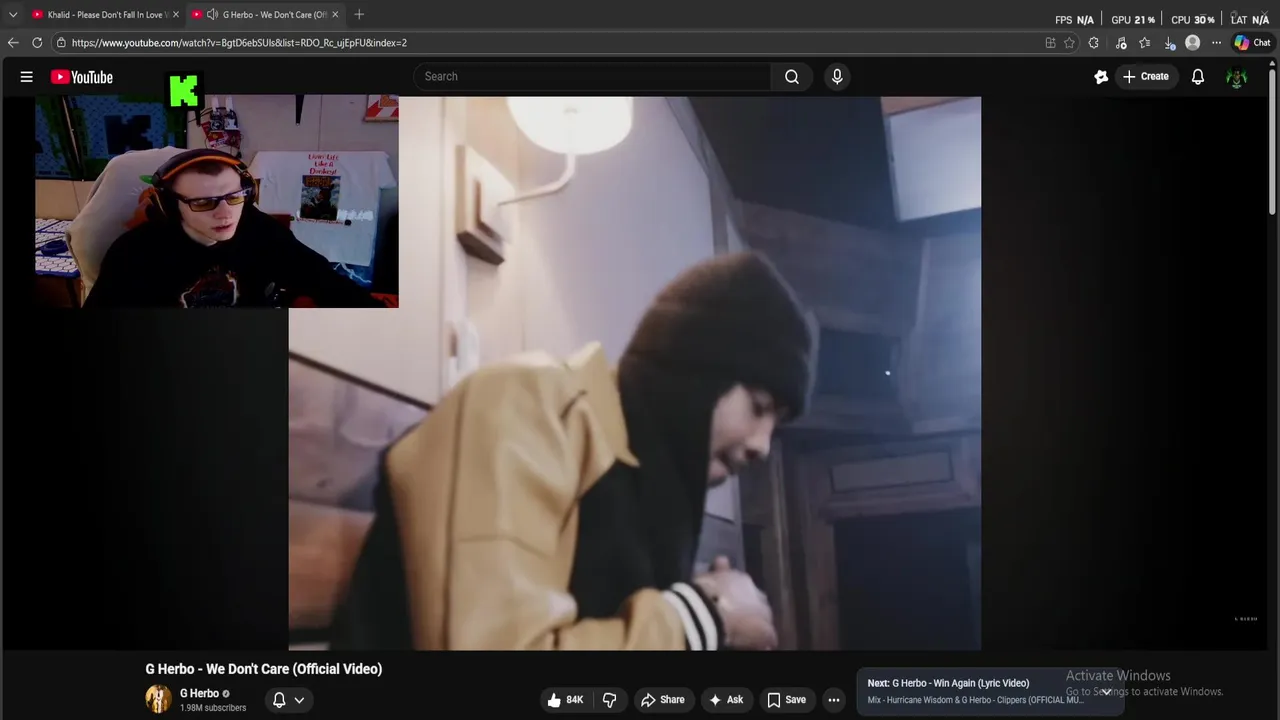Start voice search with microphone icon
The width and height of the screenshot is (1280, 720).
point(837,76)
